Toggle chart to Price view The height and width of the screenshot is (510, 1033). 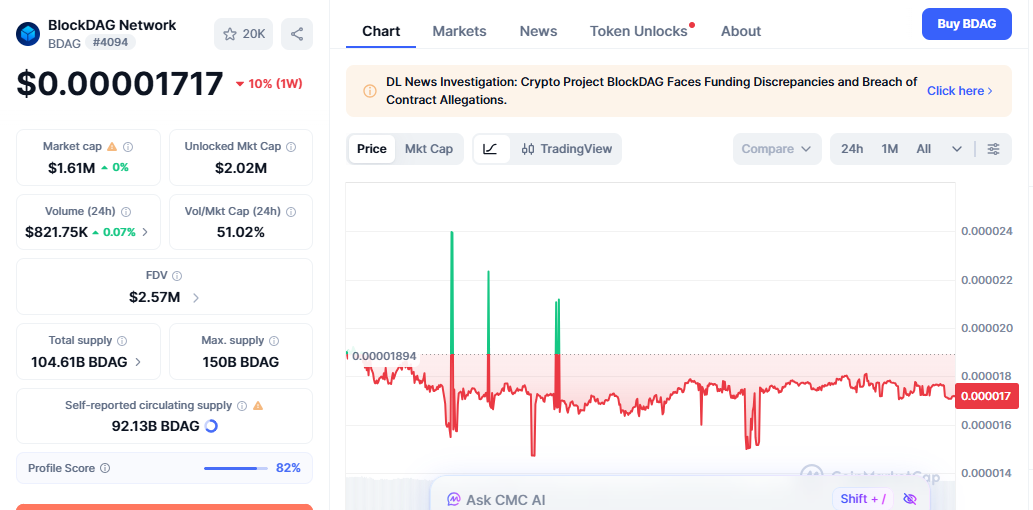372,149
